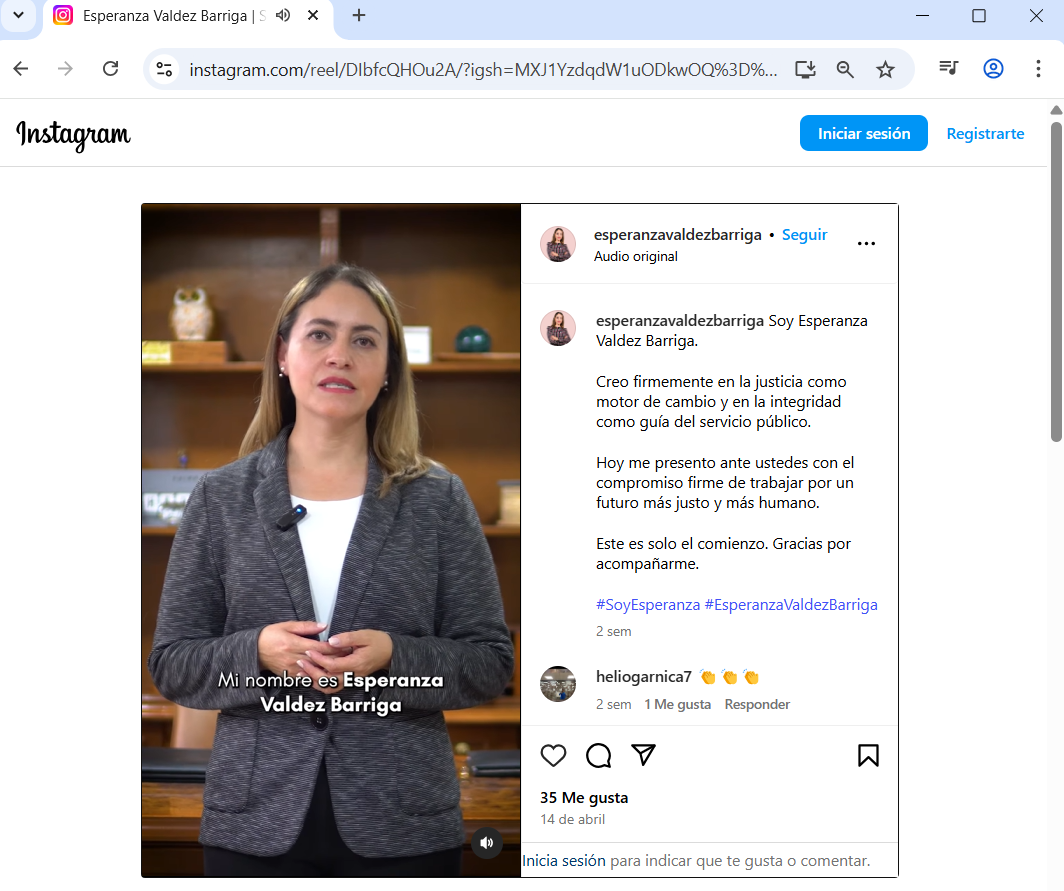
Task: Click Audio original link
Action: click(635, 257)
